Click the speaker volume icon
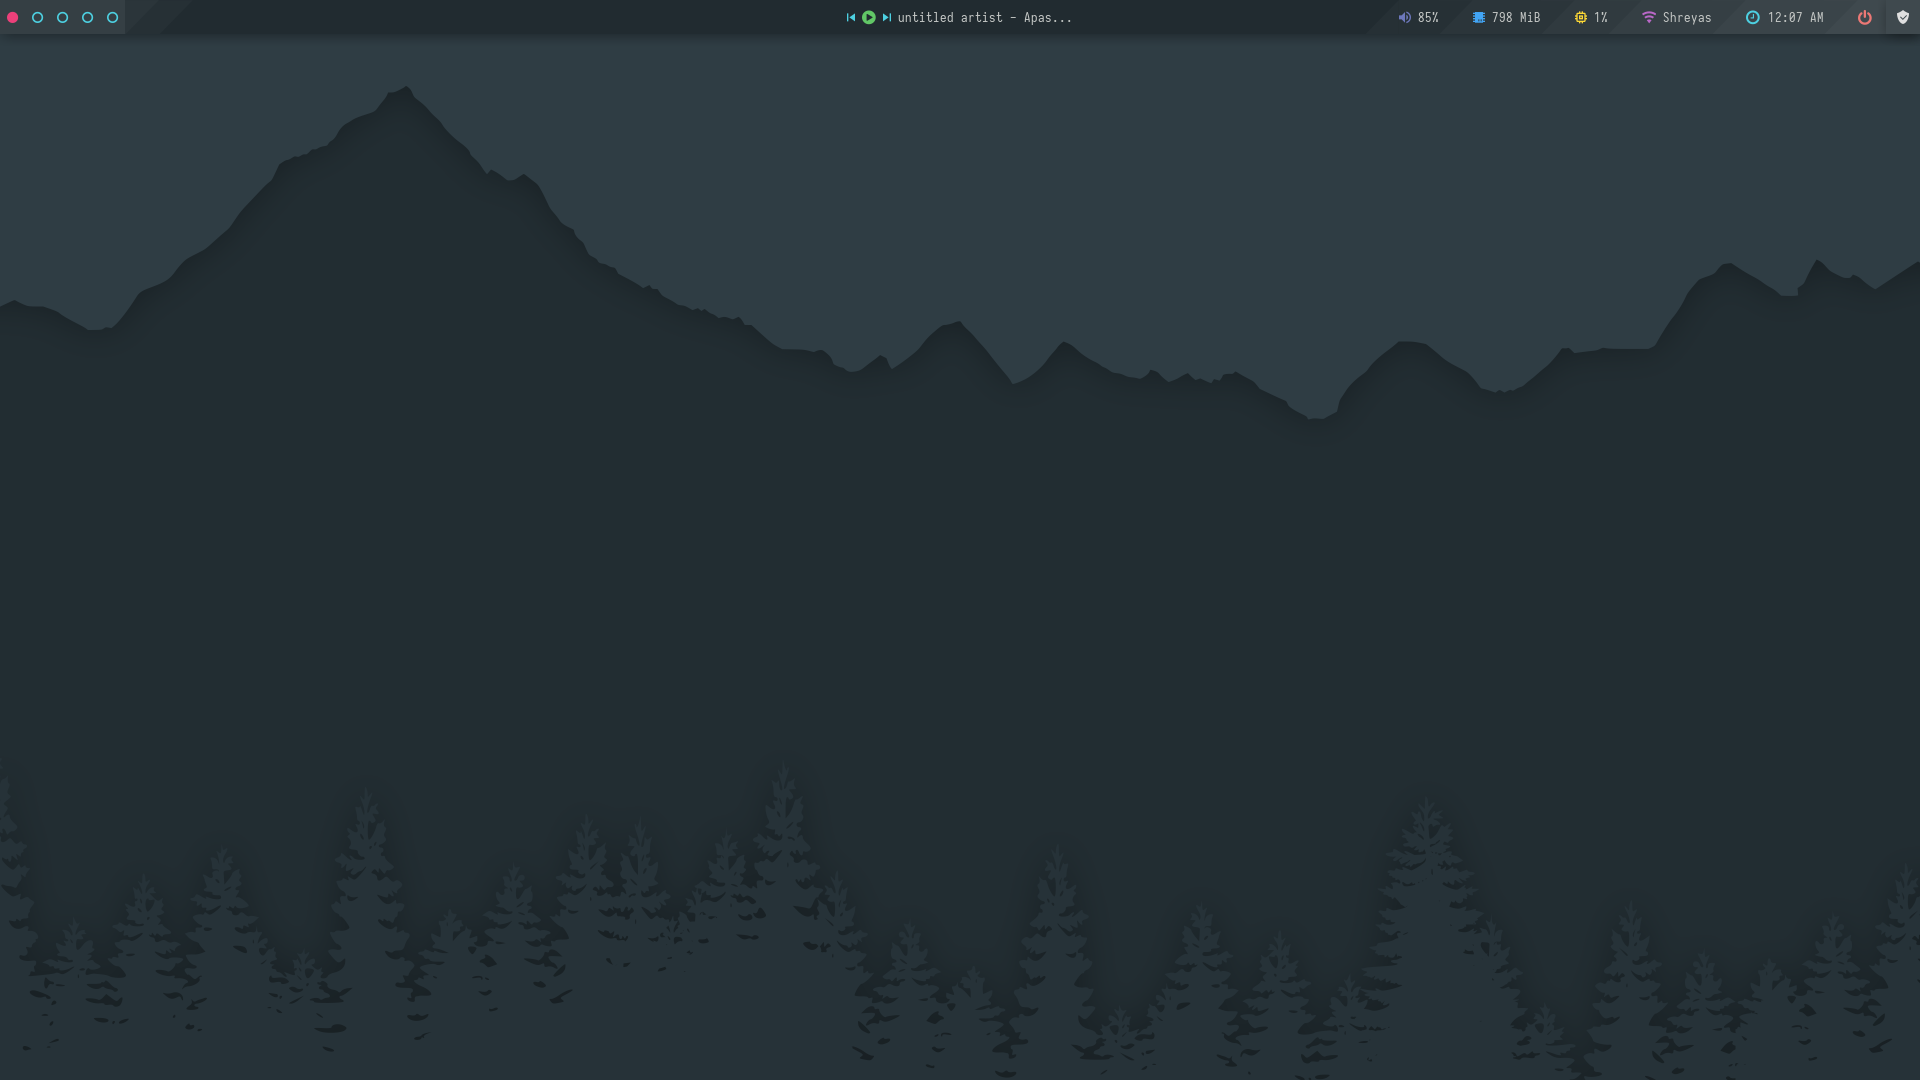Screen dimensions: 1920x1080 tap(1404, 17)
